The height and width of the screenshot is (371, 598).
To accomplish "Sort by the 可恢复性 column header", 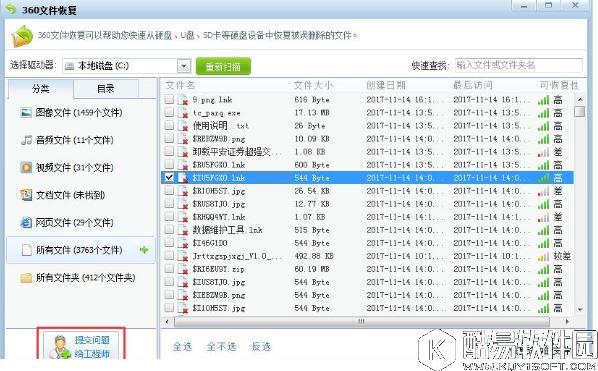I will (559, 85).
